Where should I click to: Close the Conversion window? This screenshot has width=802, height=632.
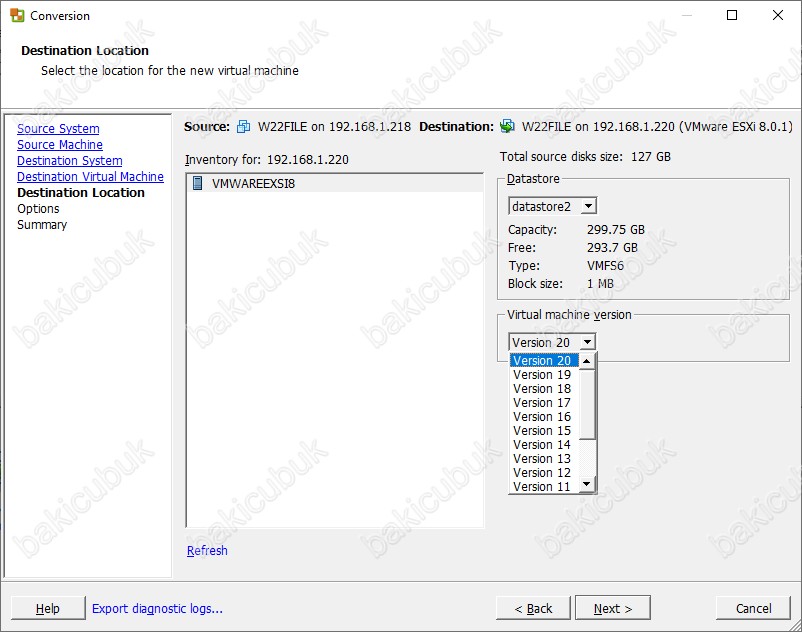point(777,15)
